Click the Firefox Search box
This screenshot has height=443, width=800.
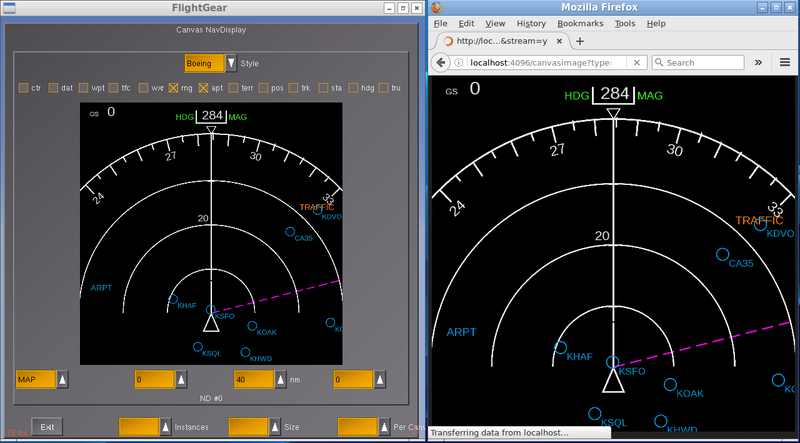pyautogui.click(x=698, y=62)
